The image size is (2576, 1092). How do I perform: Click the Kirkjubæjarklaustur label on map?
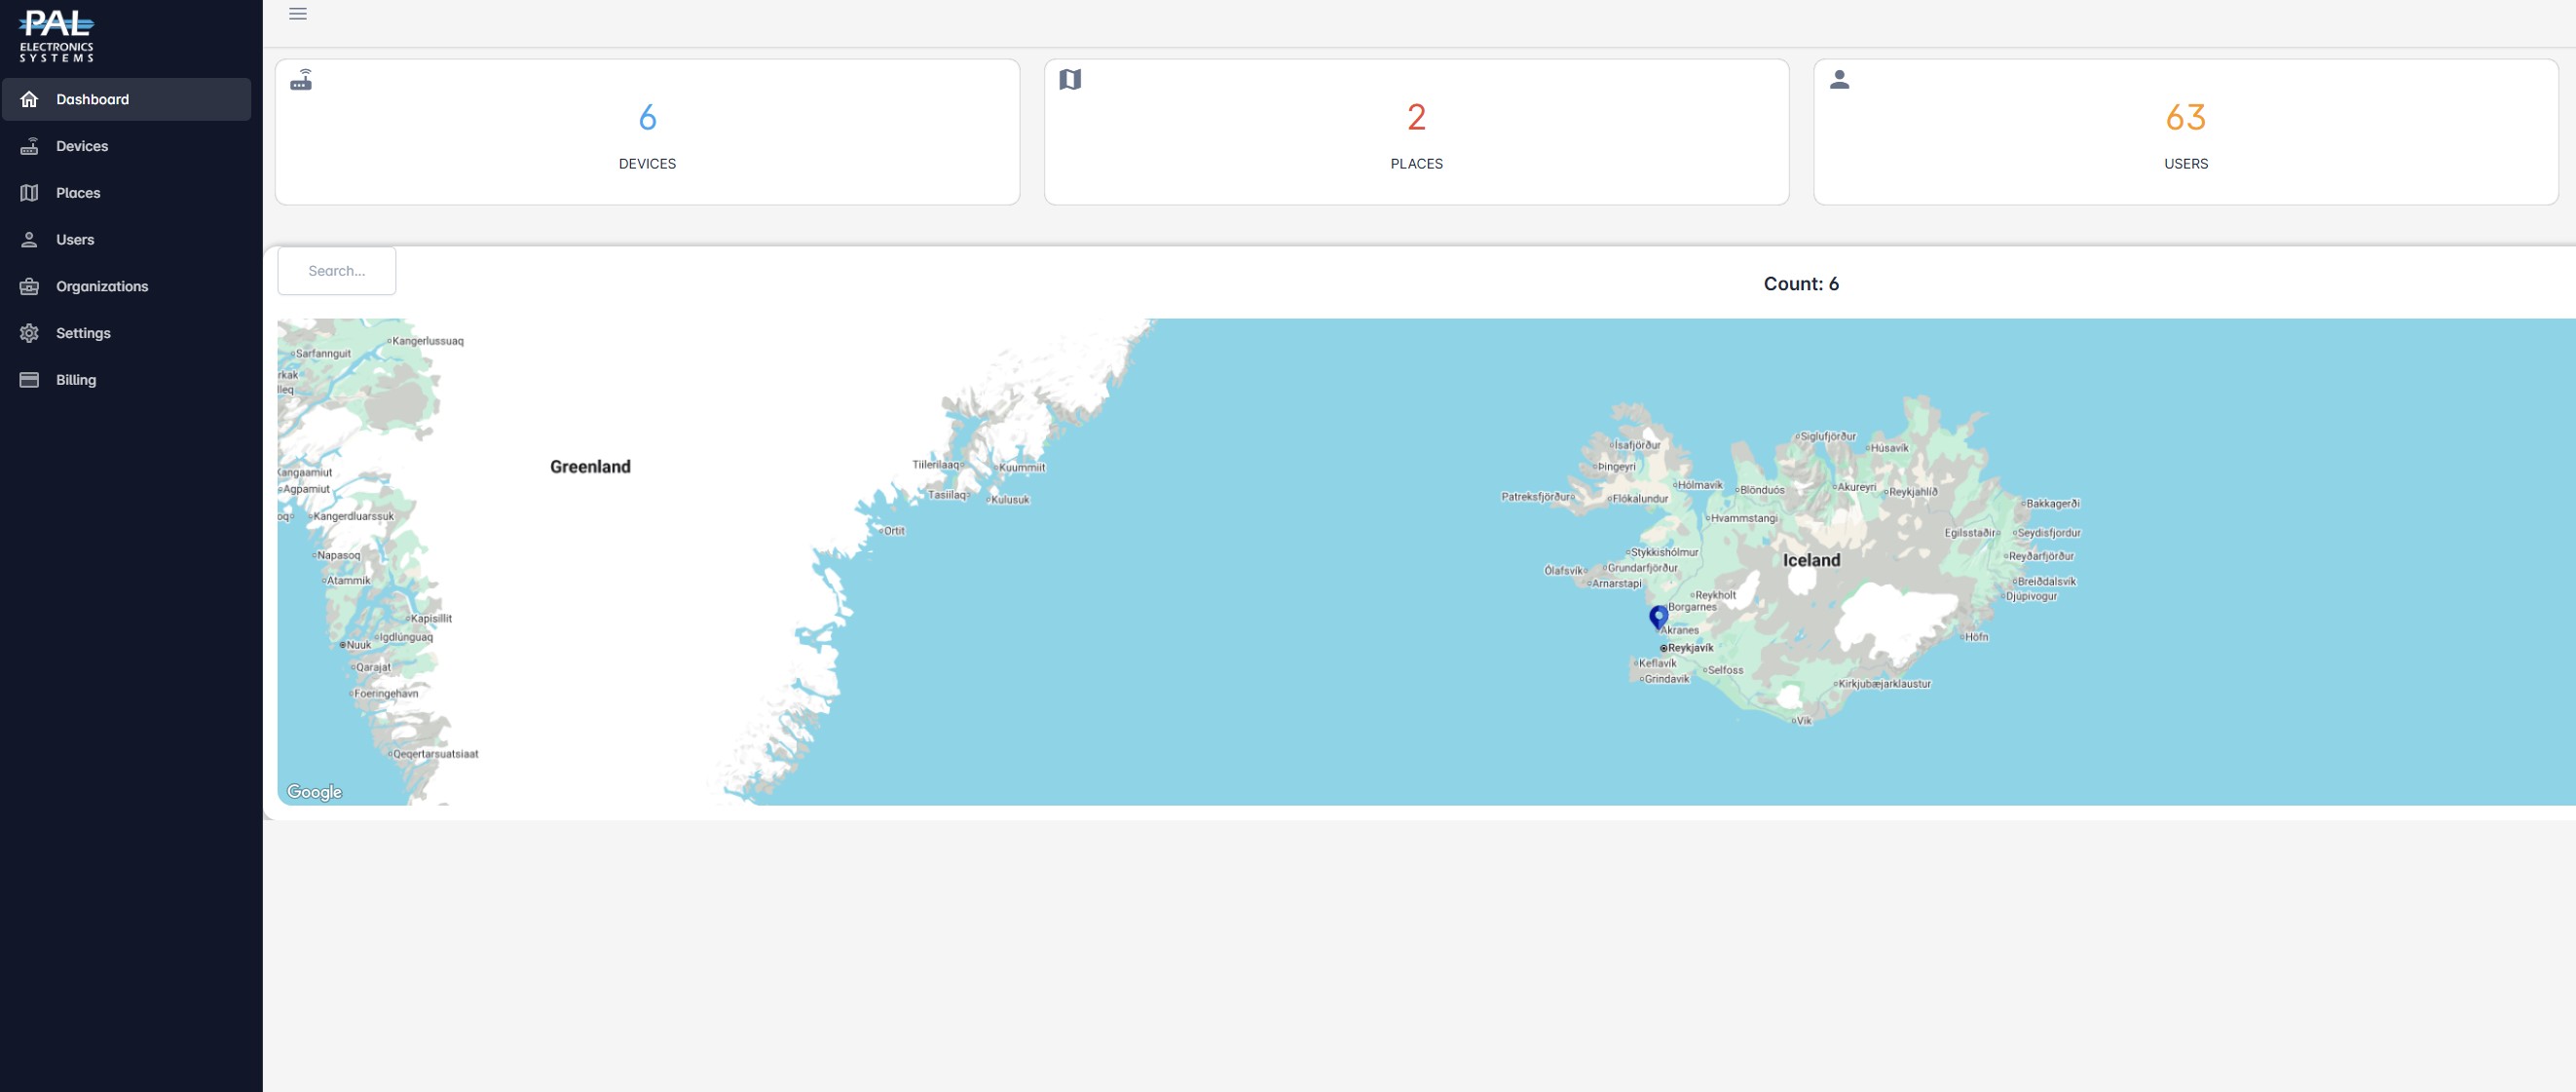(x=1884, y=684)
